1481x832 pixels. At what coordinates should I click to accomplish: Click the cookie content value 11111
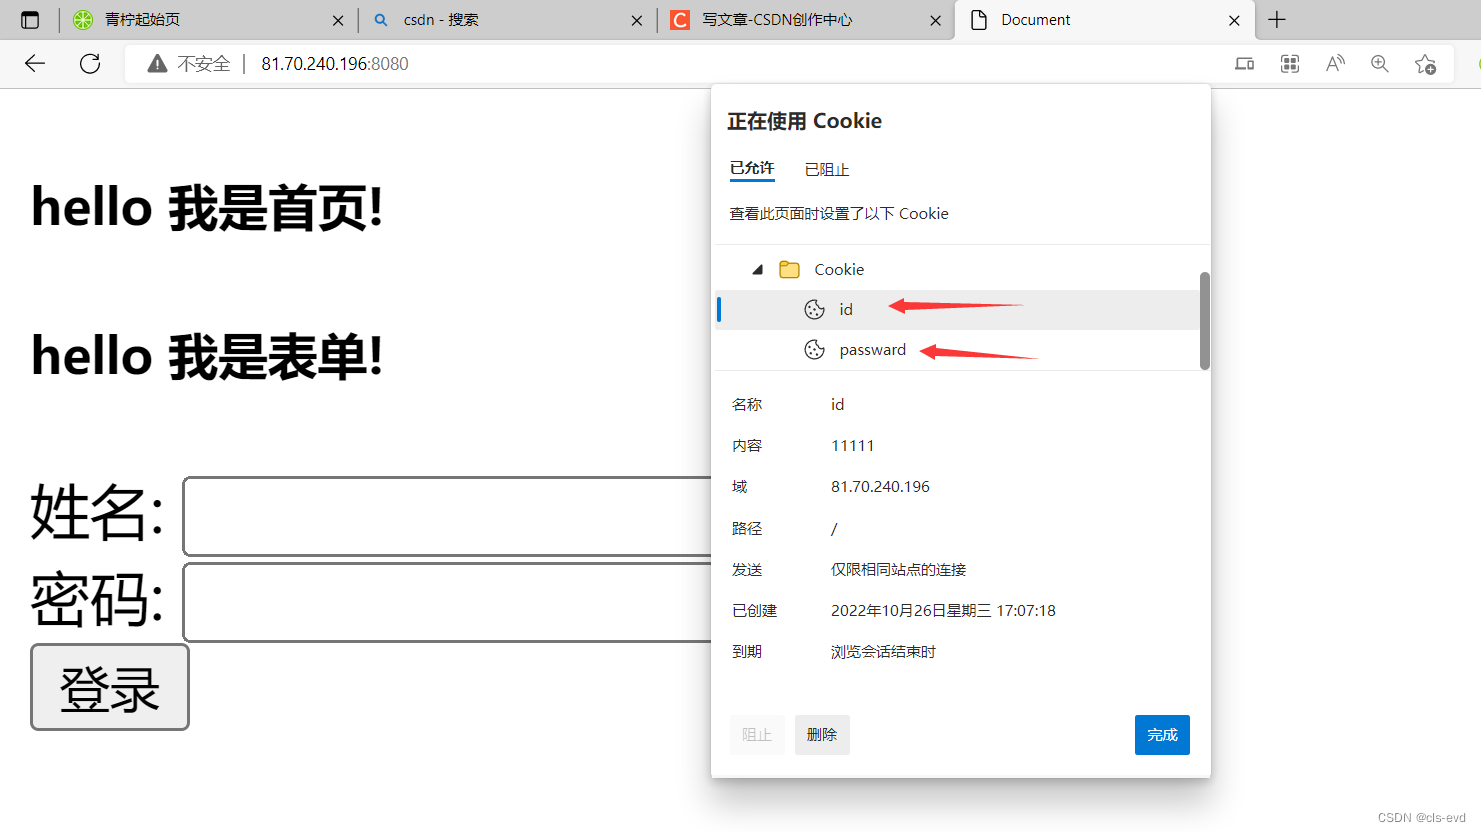coord(853,446)
